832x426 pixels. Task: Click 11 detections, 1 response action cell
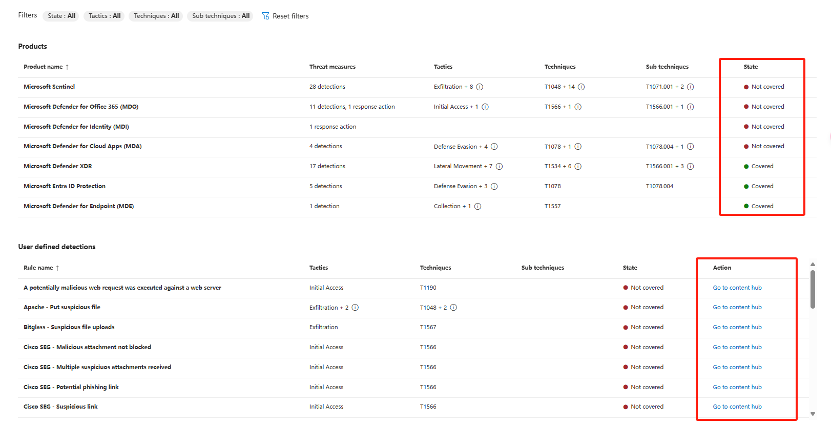tap(352, 107)
